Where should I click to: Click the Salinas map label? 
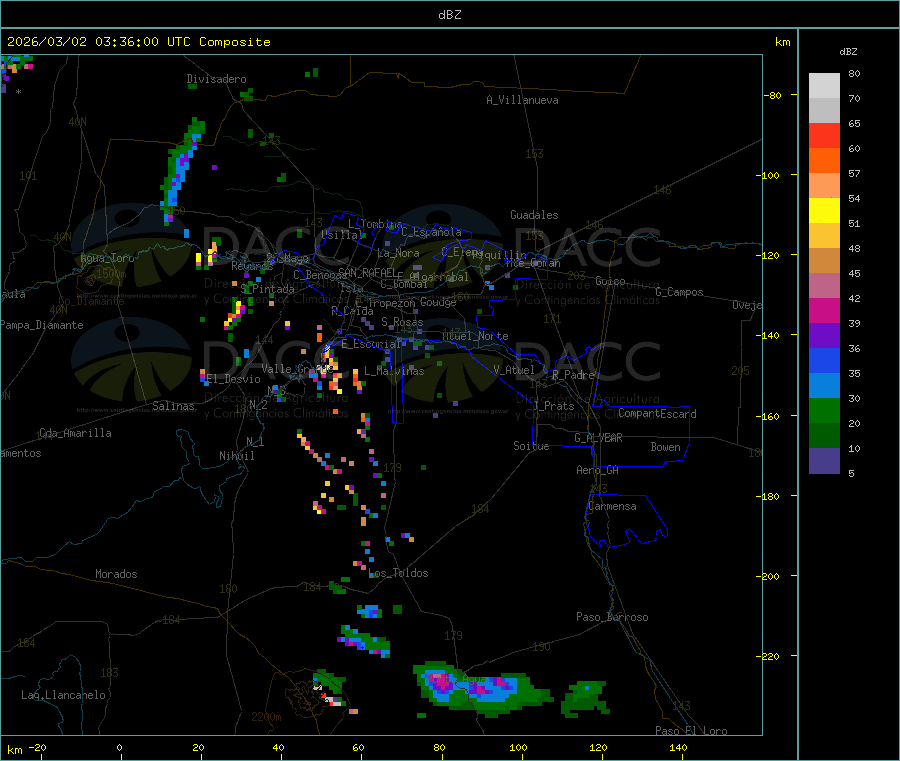173,406
